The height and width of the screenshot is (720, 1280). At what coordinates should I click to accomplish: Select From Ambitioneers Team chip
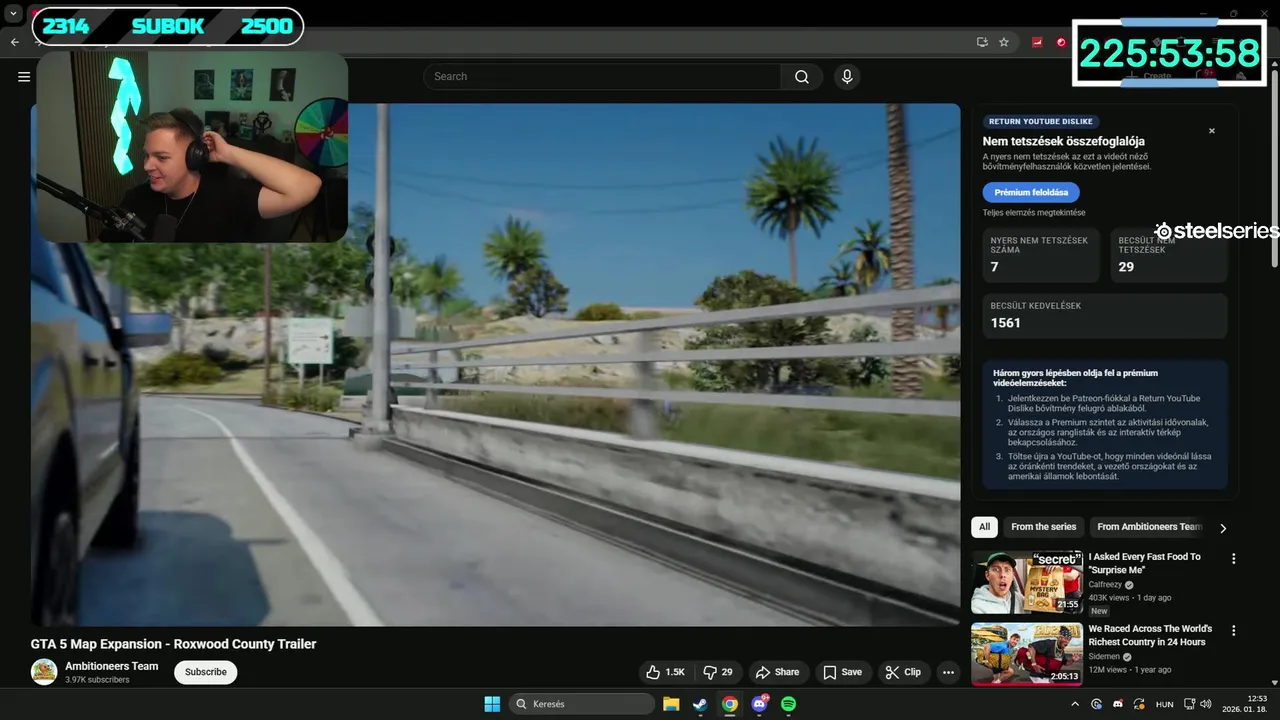1148,527
